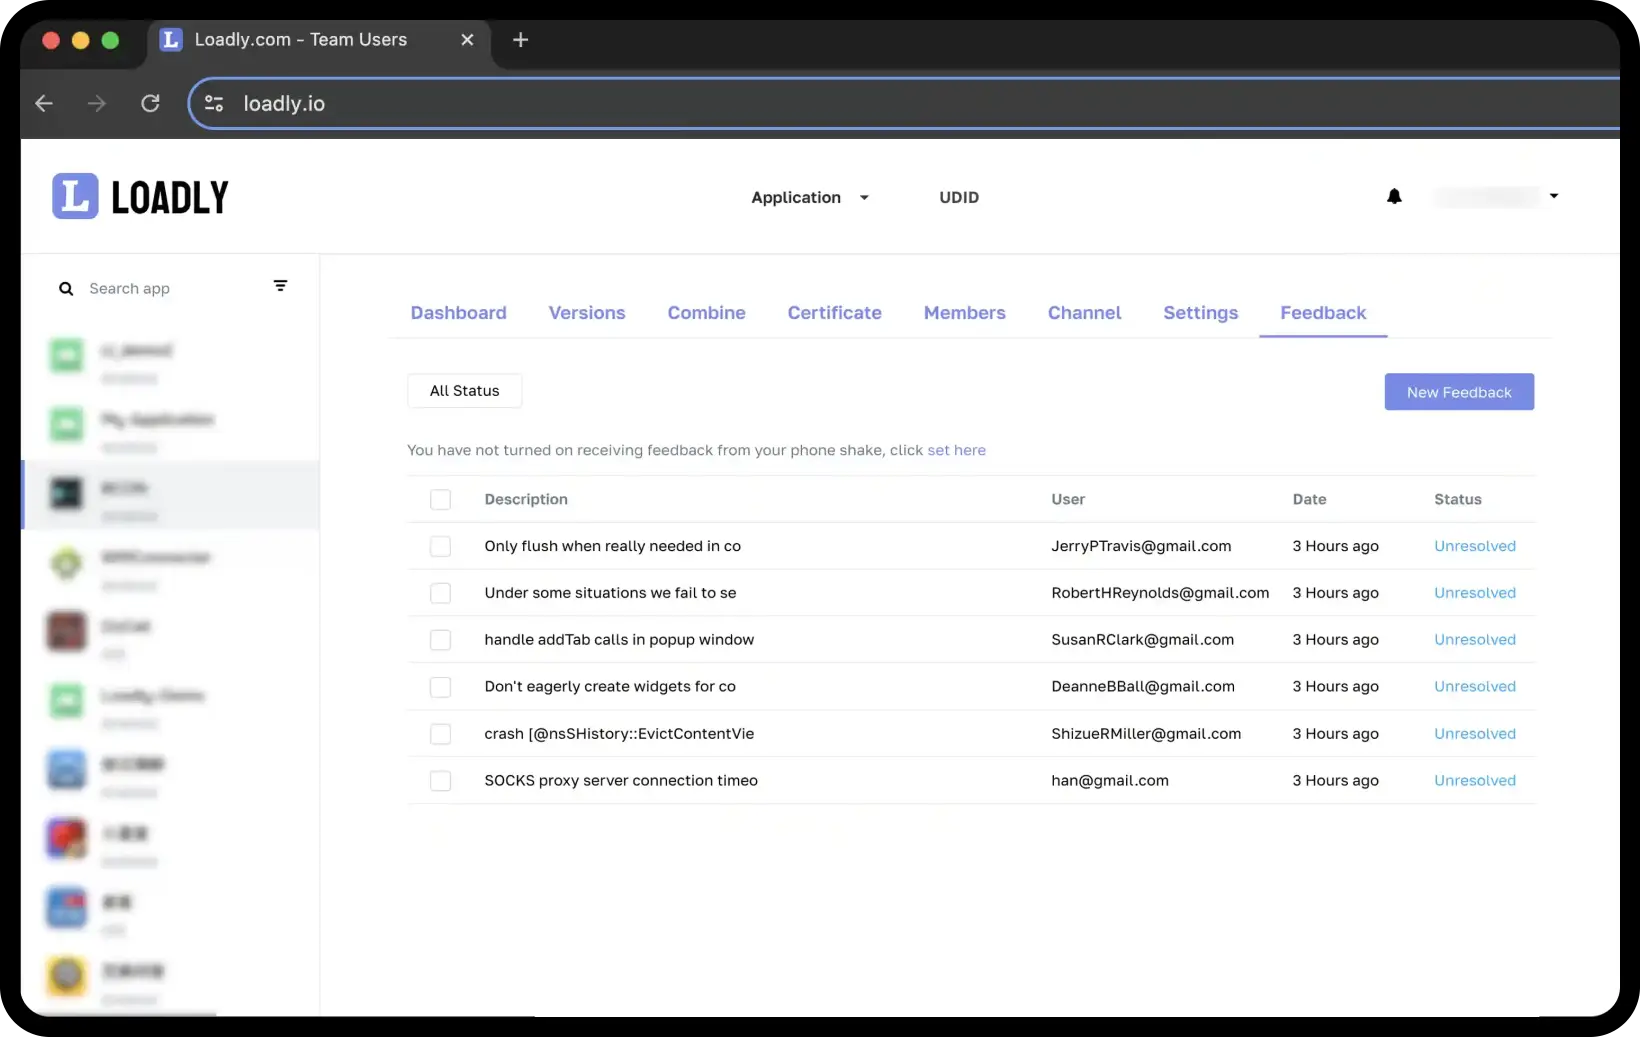The height and width of the screenshot is (1037, 1640).
Task: Click the notification bell icon
Action: pyautogui.click(x=1394, y=196)
